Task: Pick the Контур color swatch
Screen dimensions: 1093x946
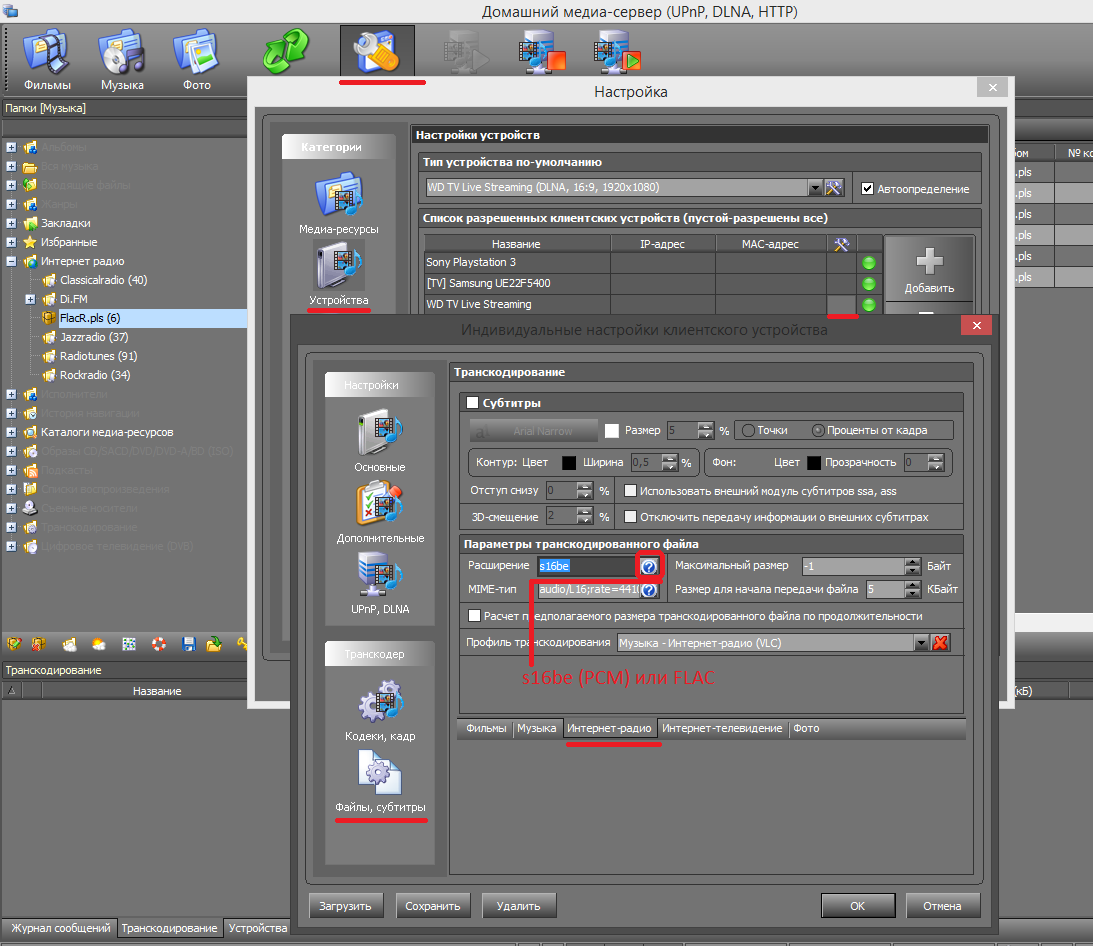Action: tap(568, 463)
